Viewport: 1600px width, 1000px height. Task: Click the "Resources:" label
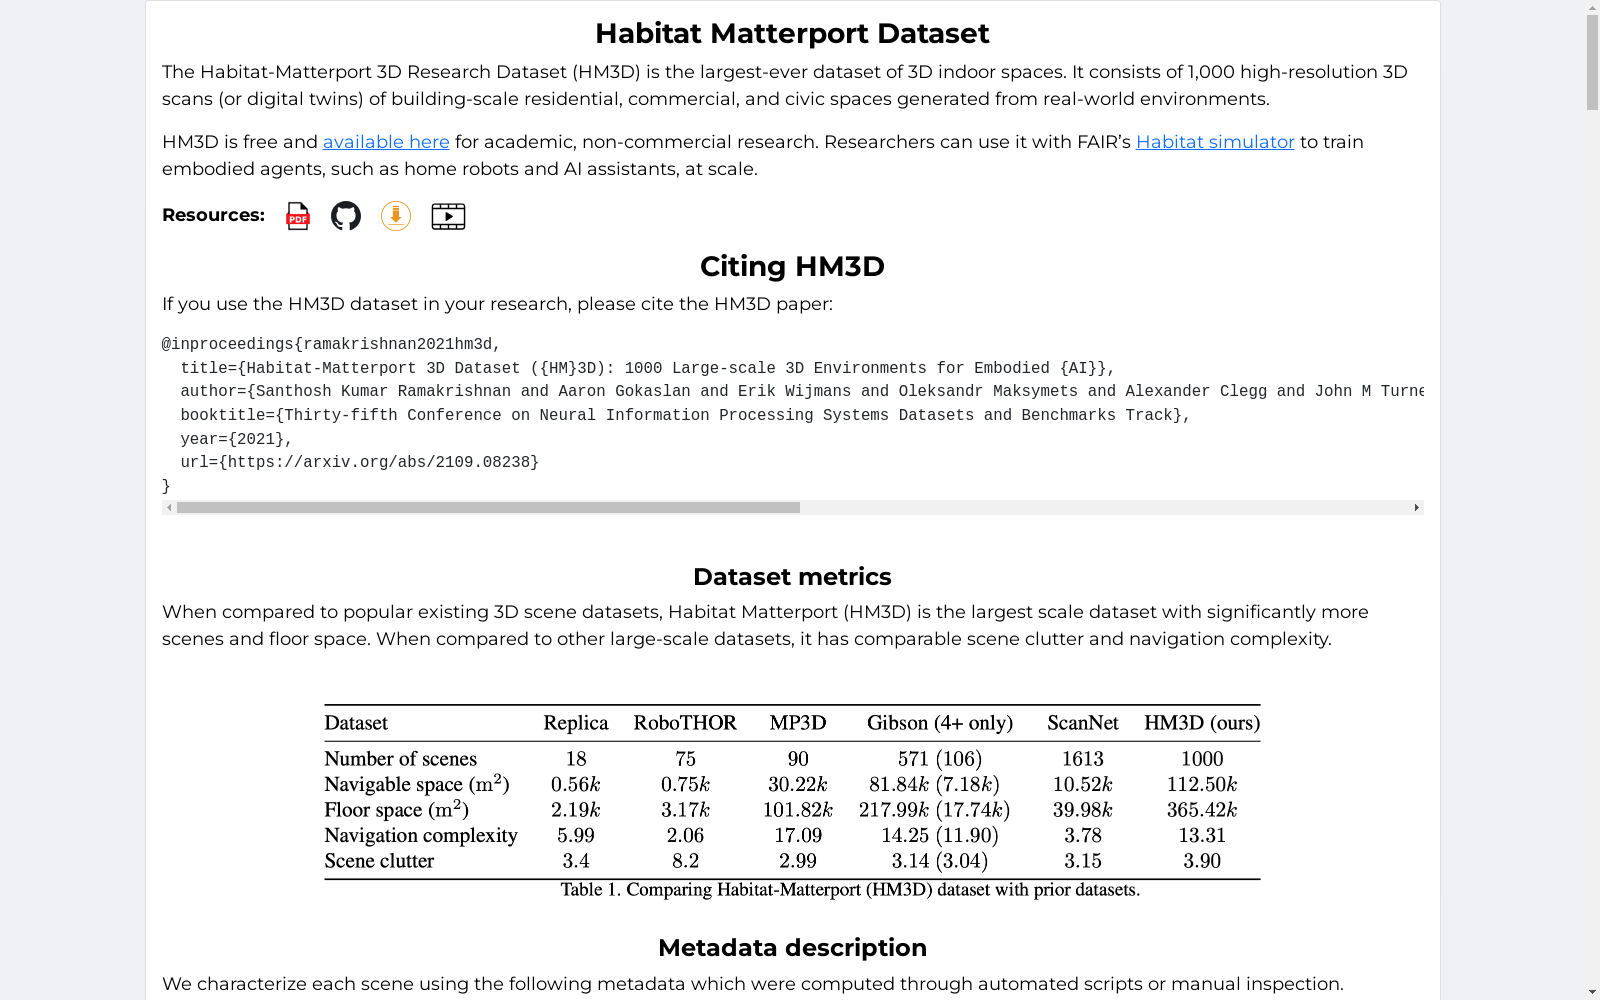[213, 215]
